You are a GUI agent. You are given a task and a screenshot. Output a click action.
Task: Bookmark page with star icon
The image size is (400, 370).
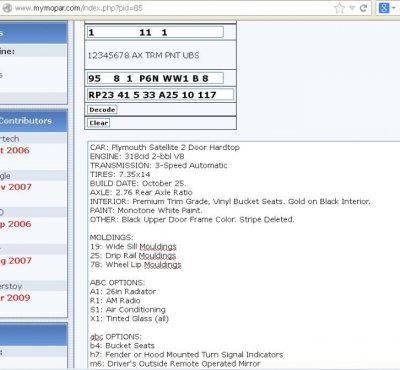point(339,8)
